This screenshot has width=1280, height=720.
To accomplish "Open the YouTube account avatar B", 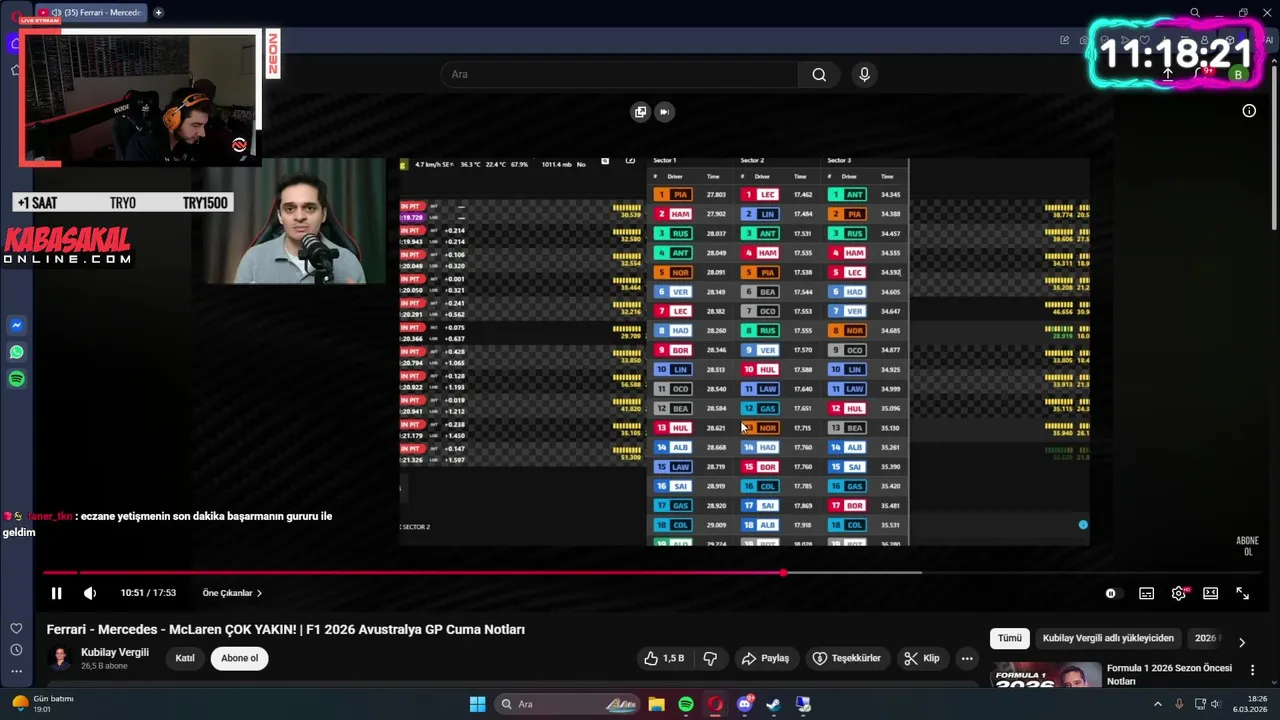I will [1238, 74].
